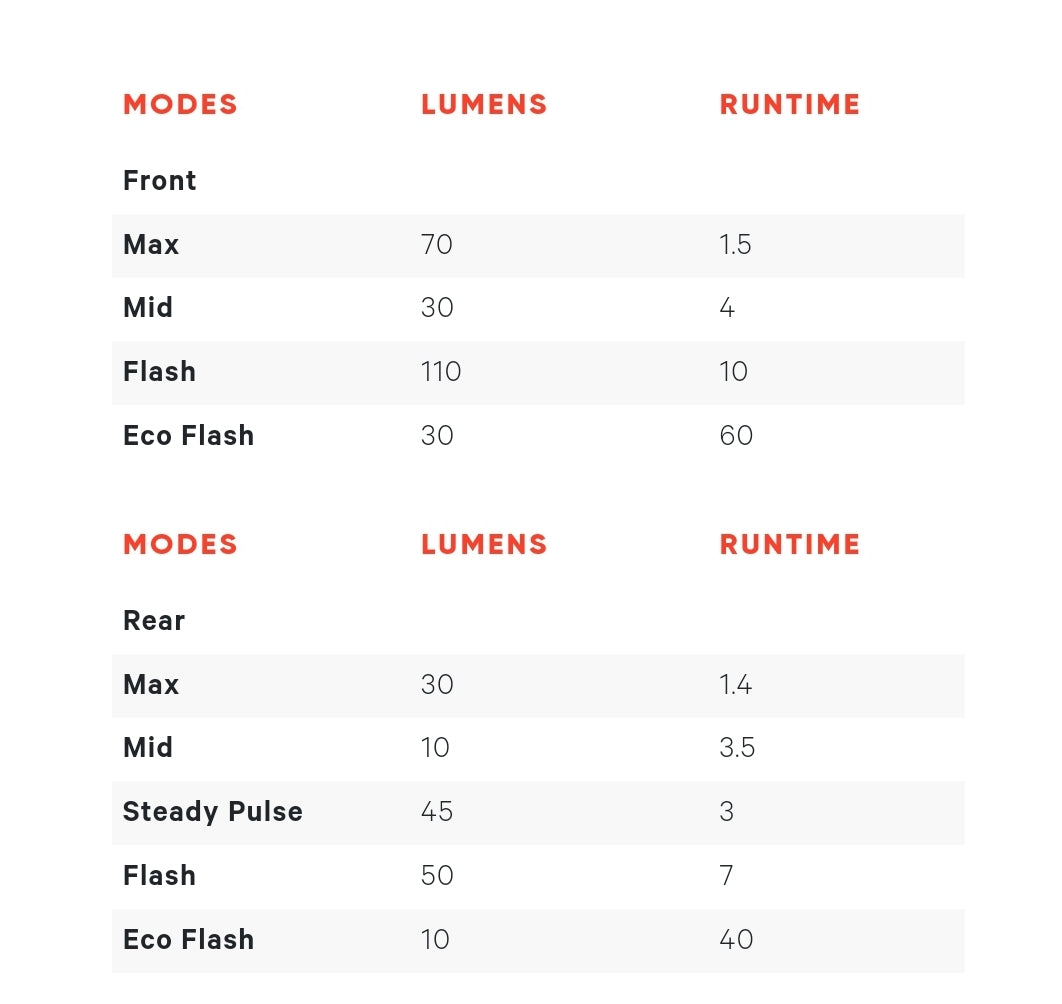
Task: Select the Mid label in Front table
Action: [x=148, y=308]
